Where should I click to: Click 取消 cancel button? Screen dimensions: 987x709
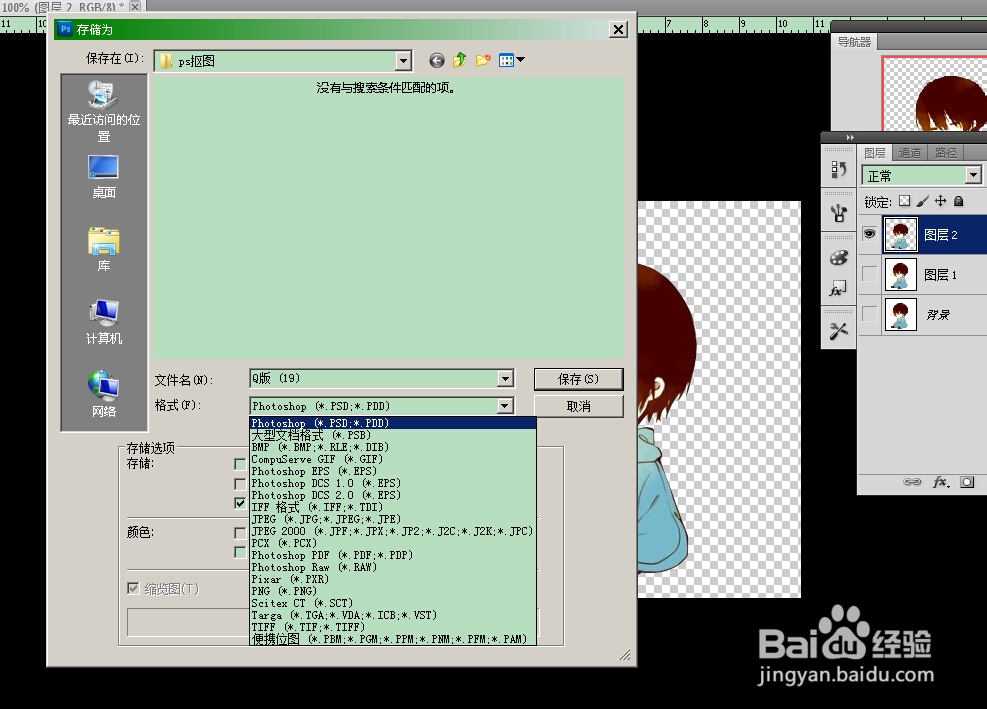click(578, 406)
